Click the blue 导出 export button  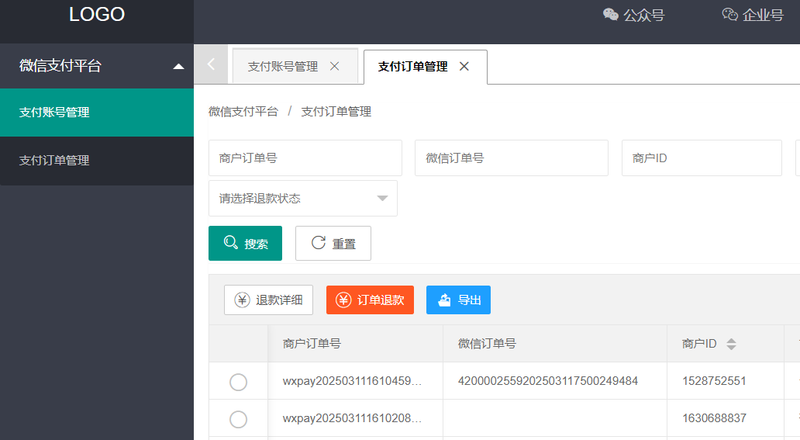(x=458, y=300)
